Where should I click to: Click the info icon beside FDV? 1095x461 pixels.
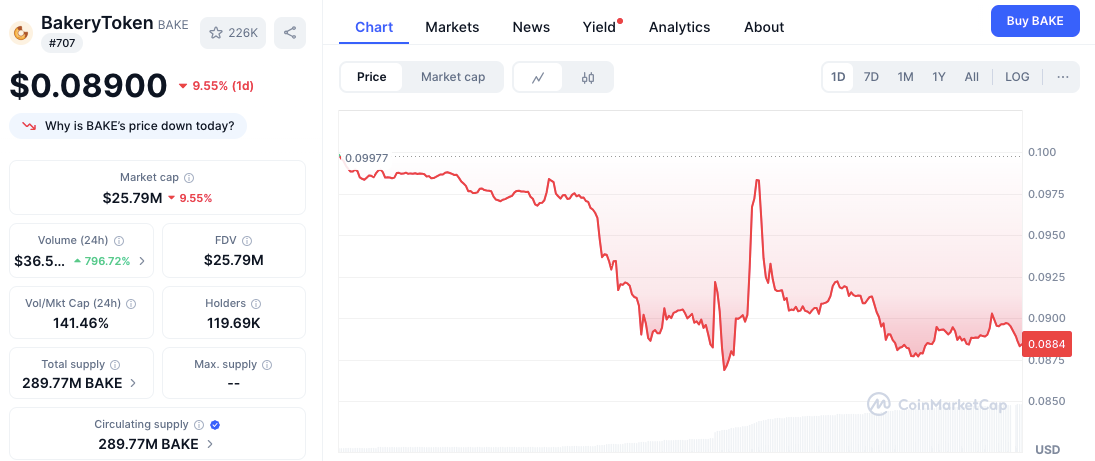pyautogui.click(x=246, y=241)
